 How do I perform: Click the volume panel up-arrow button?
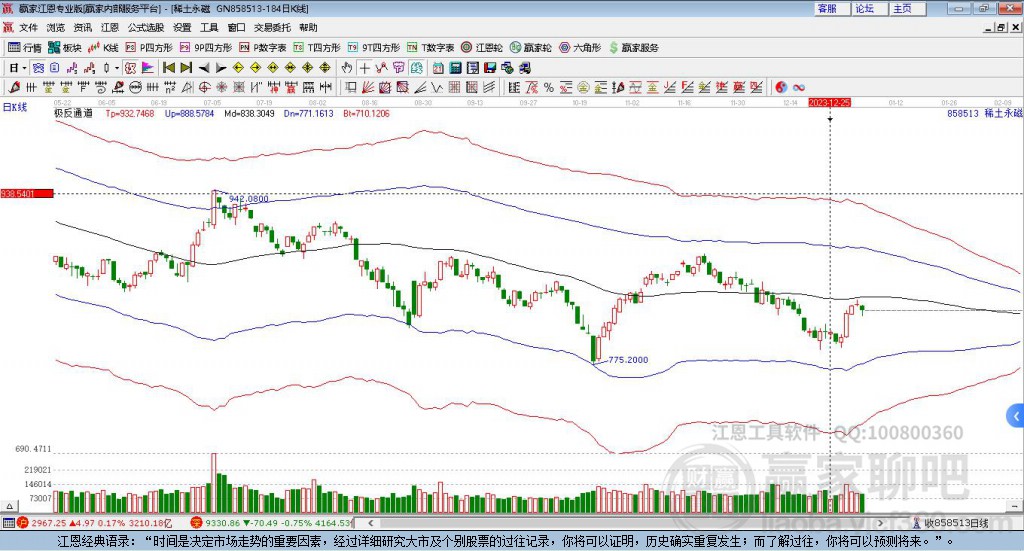[x=9, y=506]
